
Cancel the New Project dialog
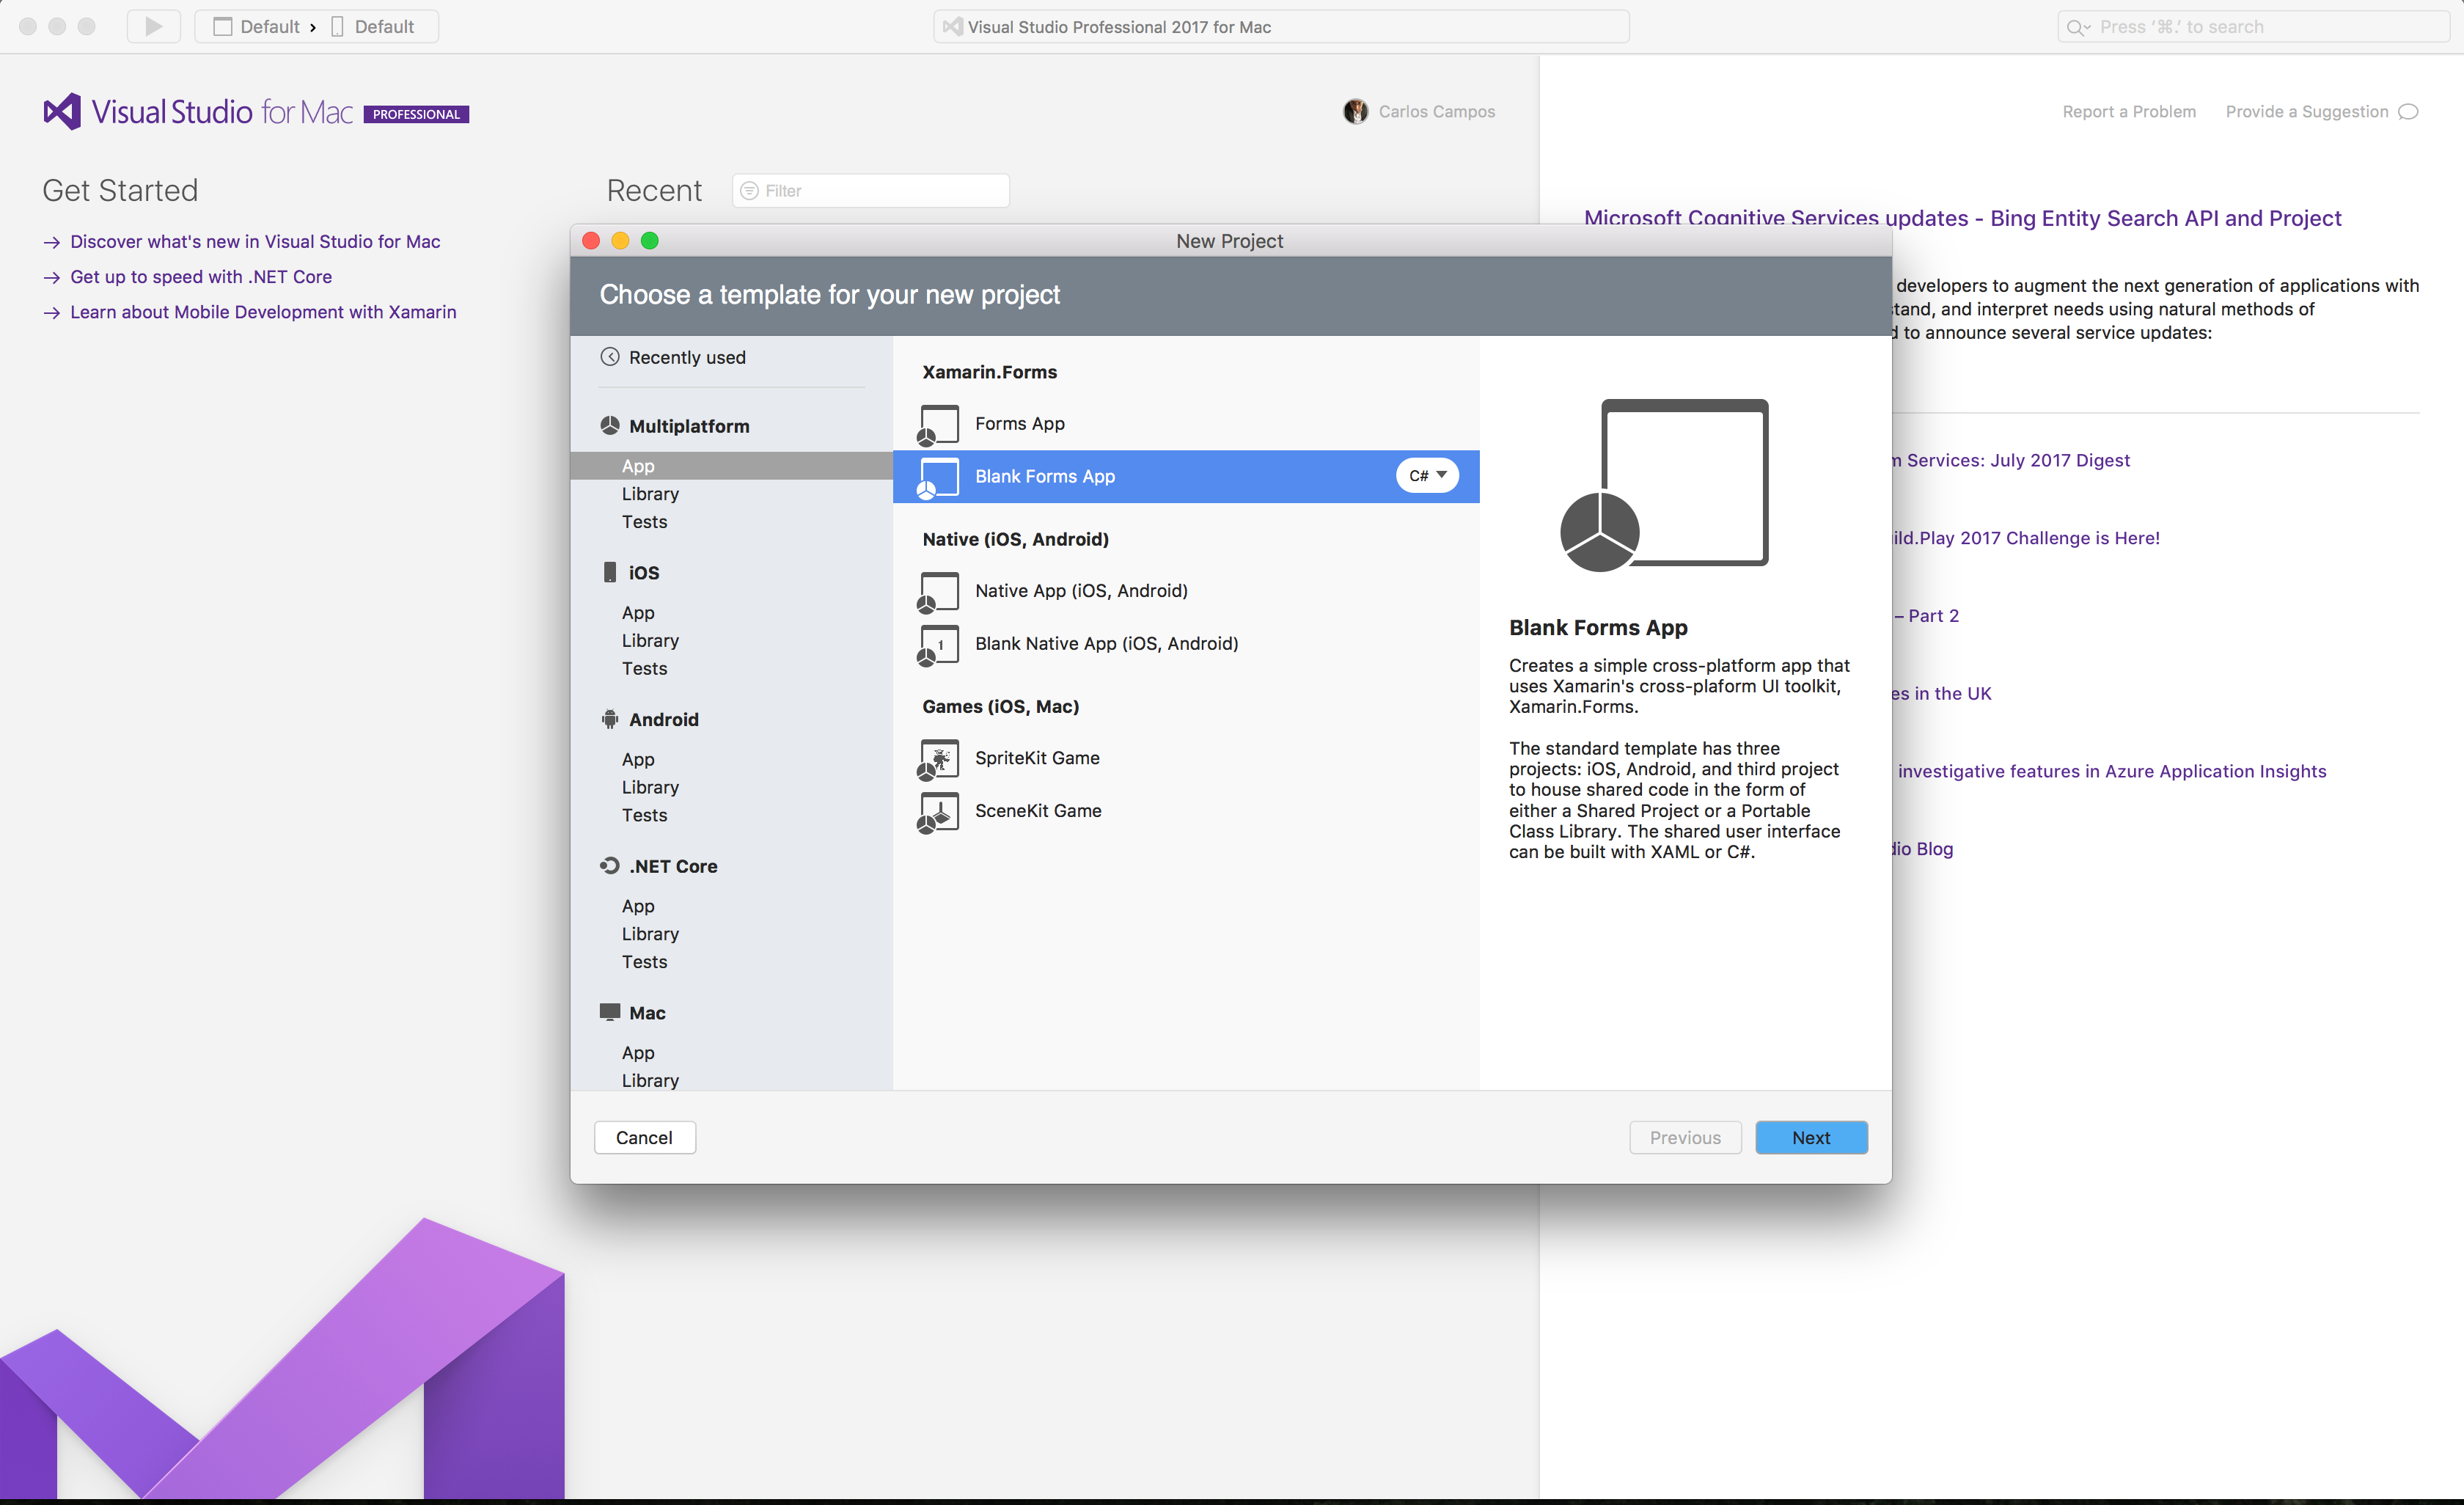click(x=644, y=1137)
